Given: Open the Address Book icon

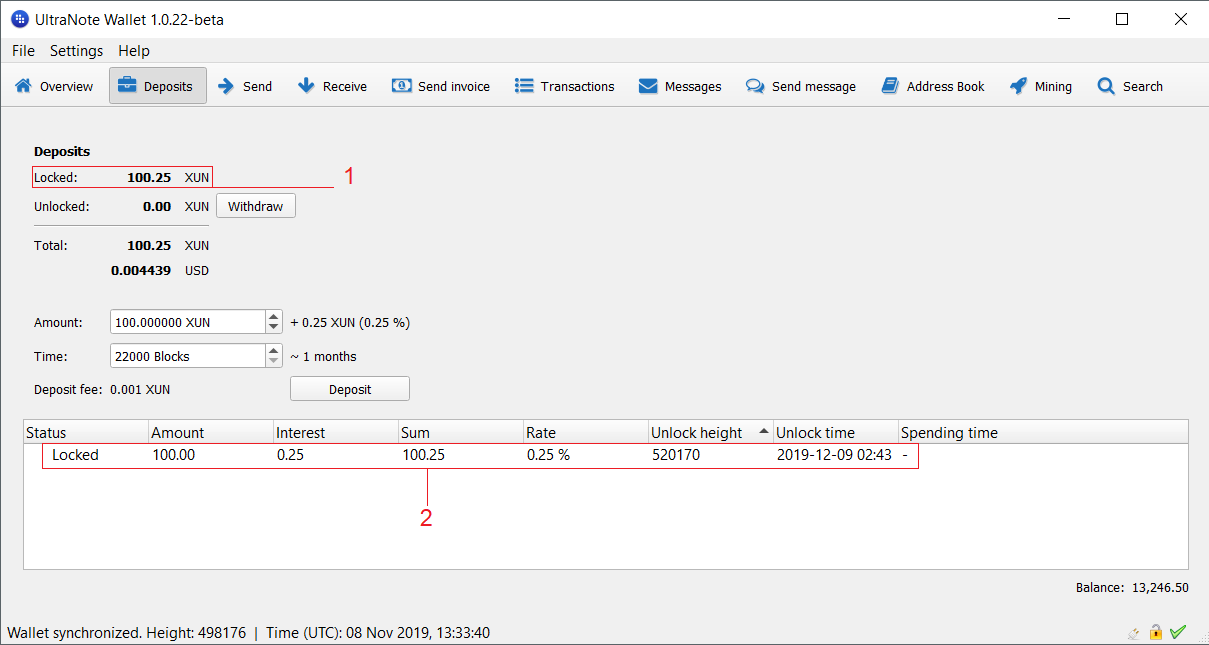Looking at the screenshot, I should tap(890, 86).
